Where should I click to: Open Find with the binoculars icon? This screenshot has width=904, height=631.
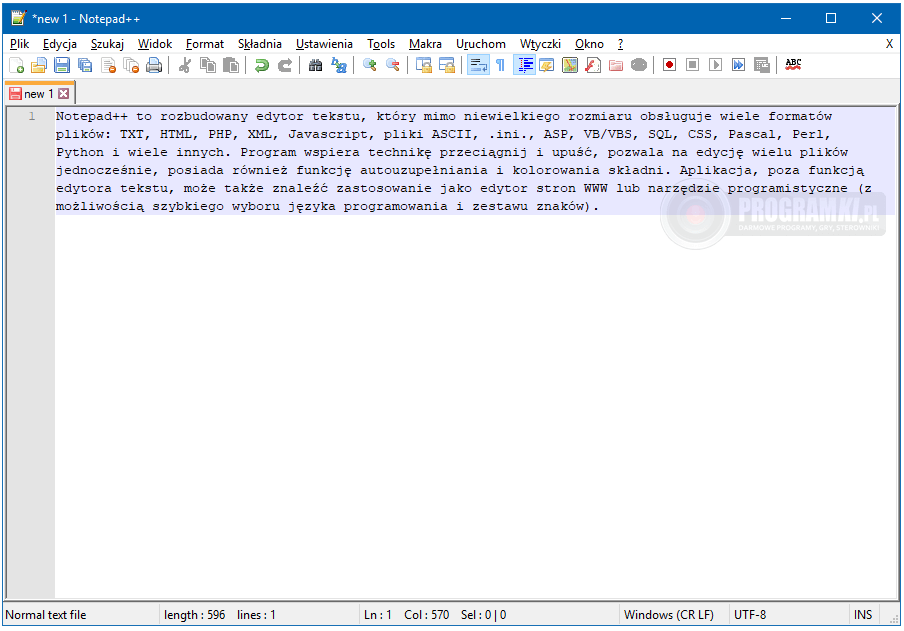point(315,65)
